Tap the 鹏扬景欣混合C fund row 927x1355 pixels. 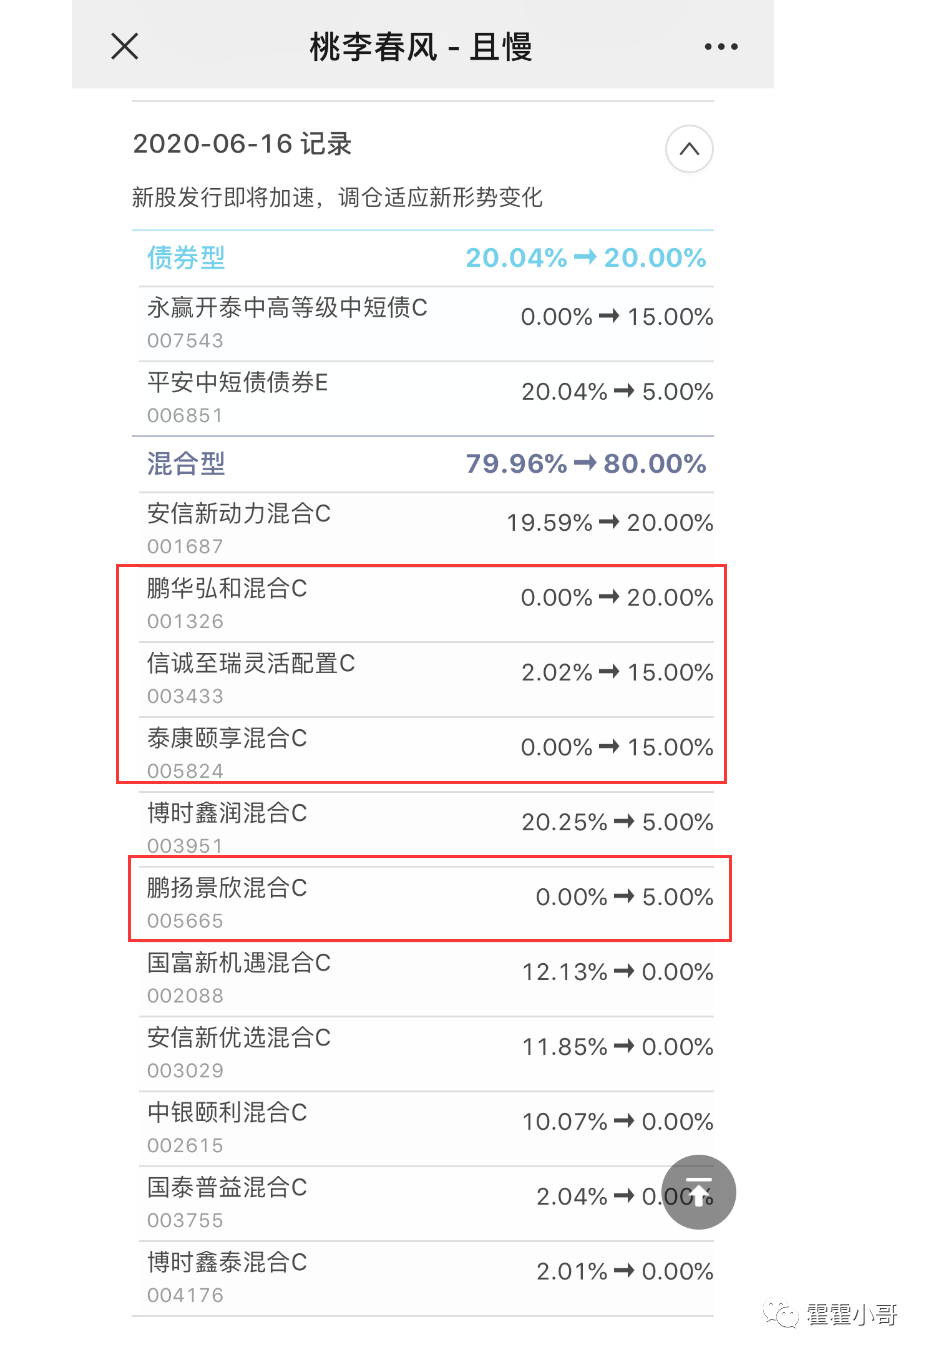[423, 905]
